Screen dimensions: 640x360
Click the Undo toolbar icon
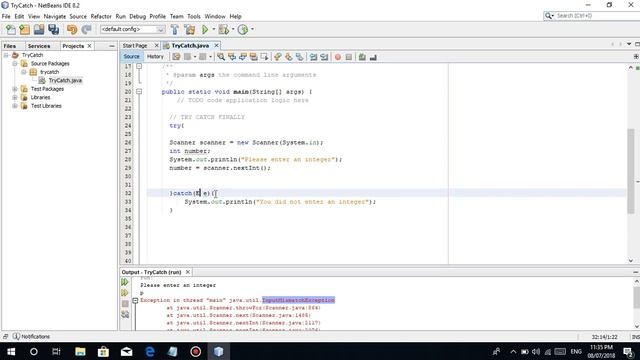coord(72,29)
